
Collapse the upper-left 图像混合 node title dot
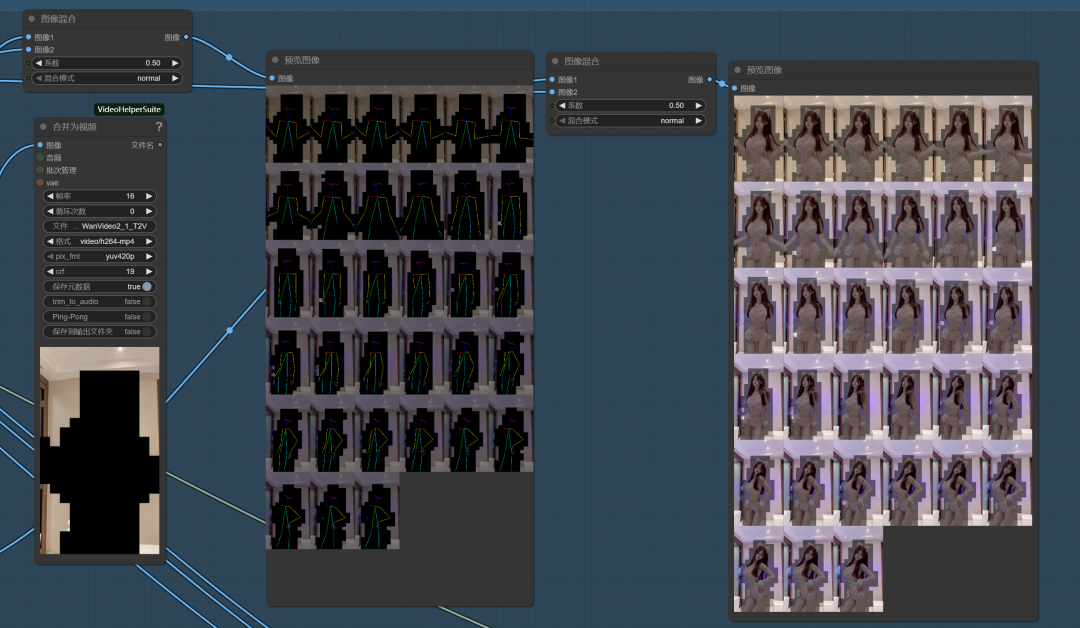pos(32,19)
